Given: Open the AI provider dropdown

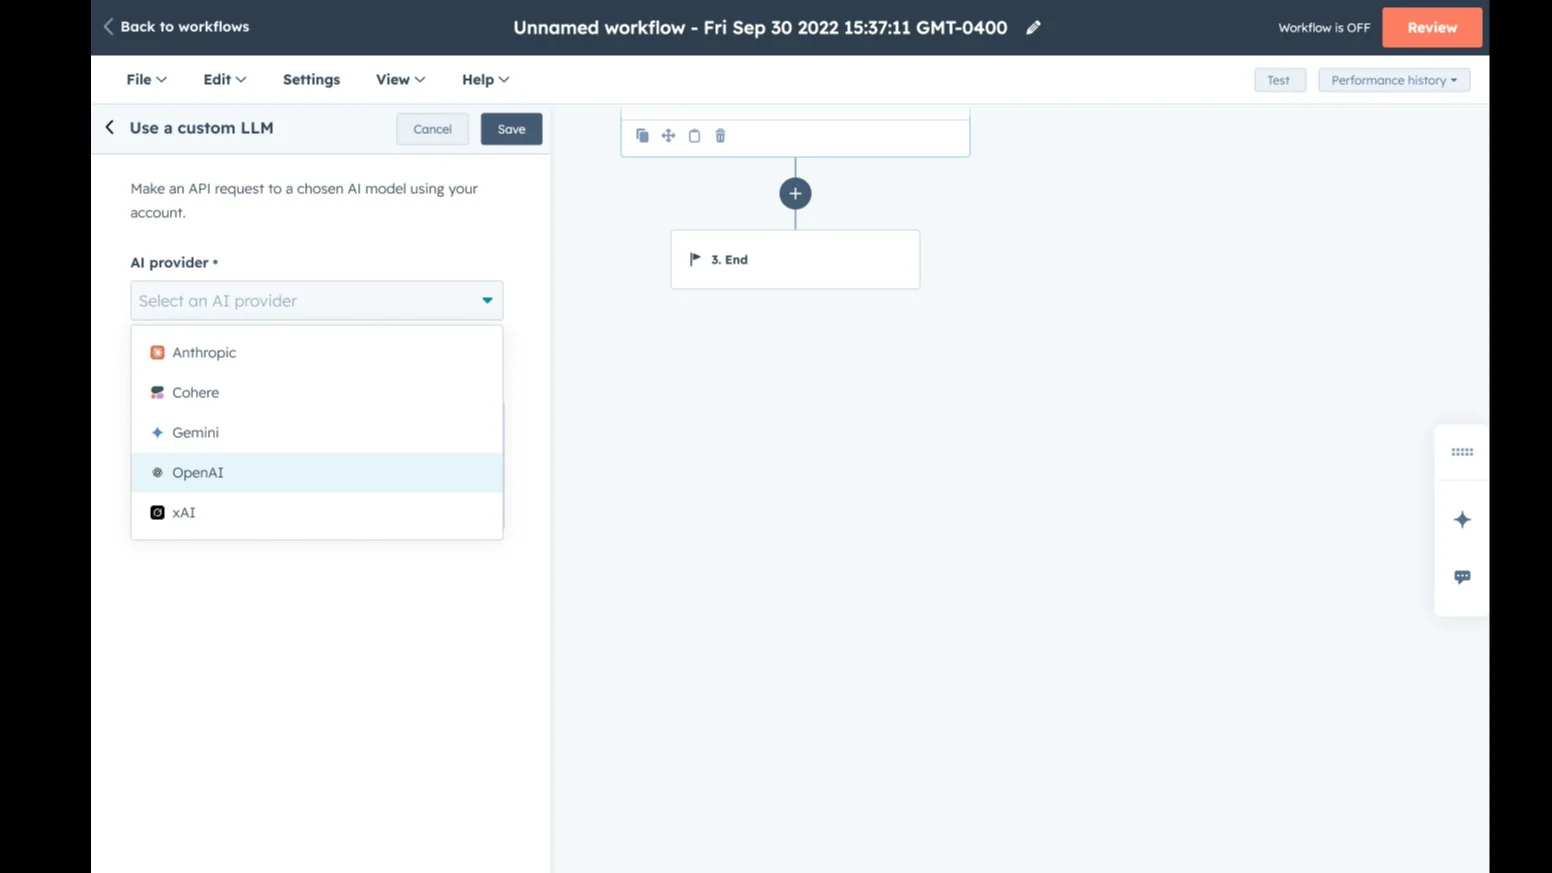Looking at the screenshot, I should click(317, 301).
